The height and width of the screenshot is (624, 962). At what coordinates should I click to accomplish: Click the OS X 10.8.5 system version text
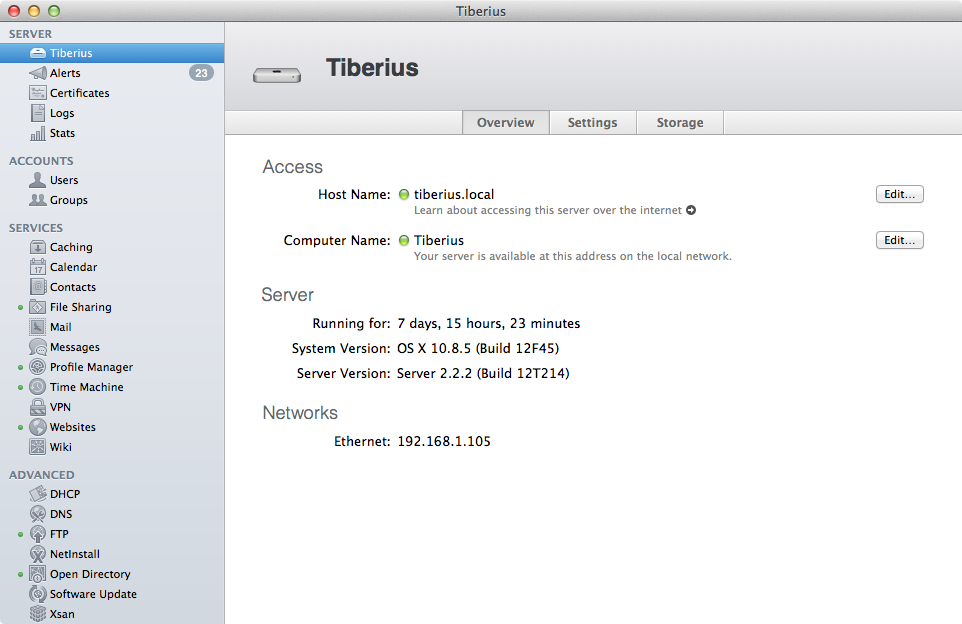pyautogui.click(x=478, y=349)
